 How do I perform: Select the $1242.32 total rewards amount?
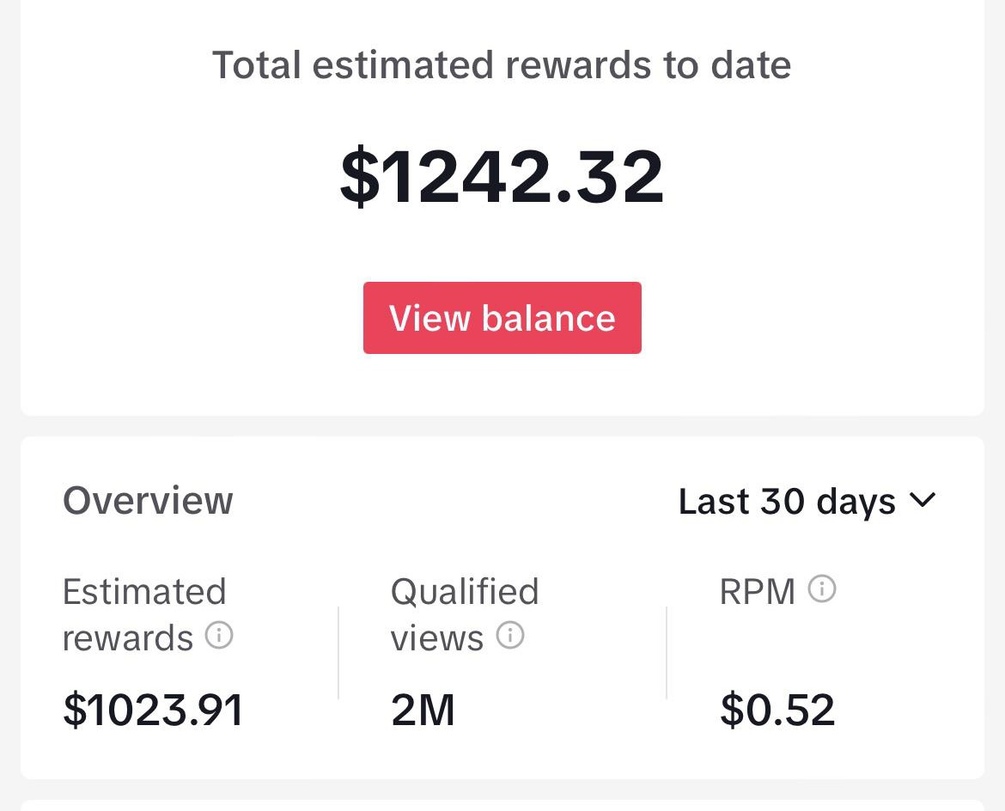click(x=502, y=176)
